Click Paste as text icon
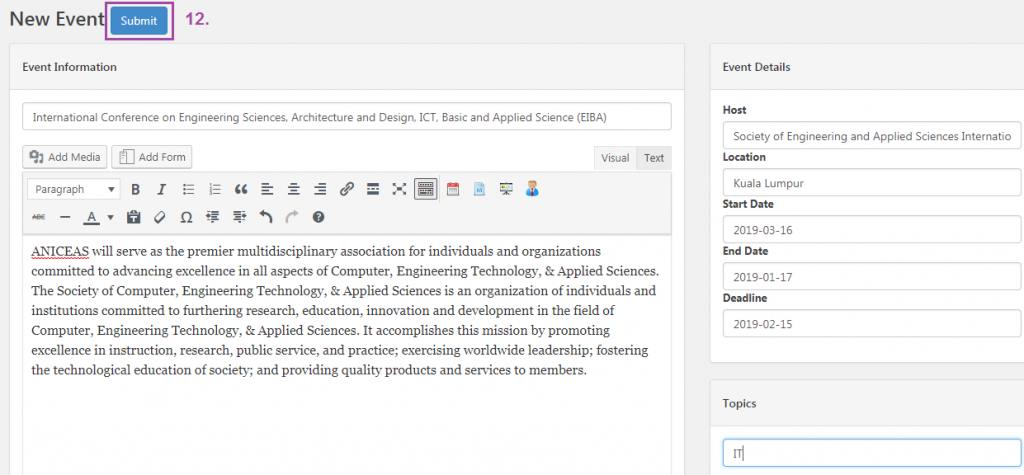The height and width of the screenshot is (475, 1024). point(134,217)
